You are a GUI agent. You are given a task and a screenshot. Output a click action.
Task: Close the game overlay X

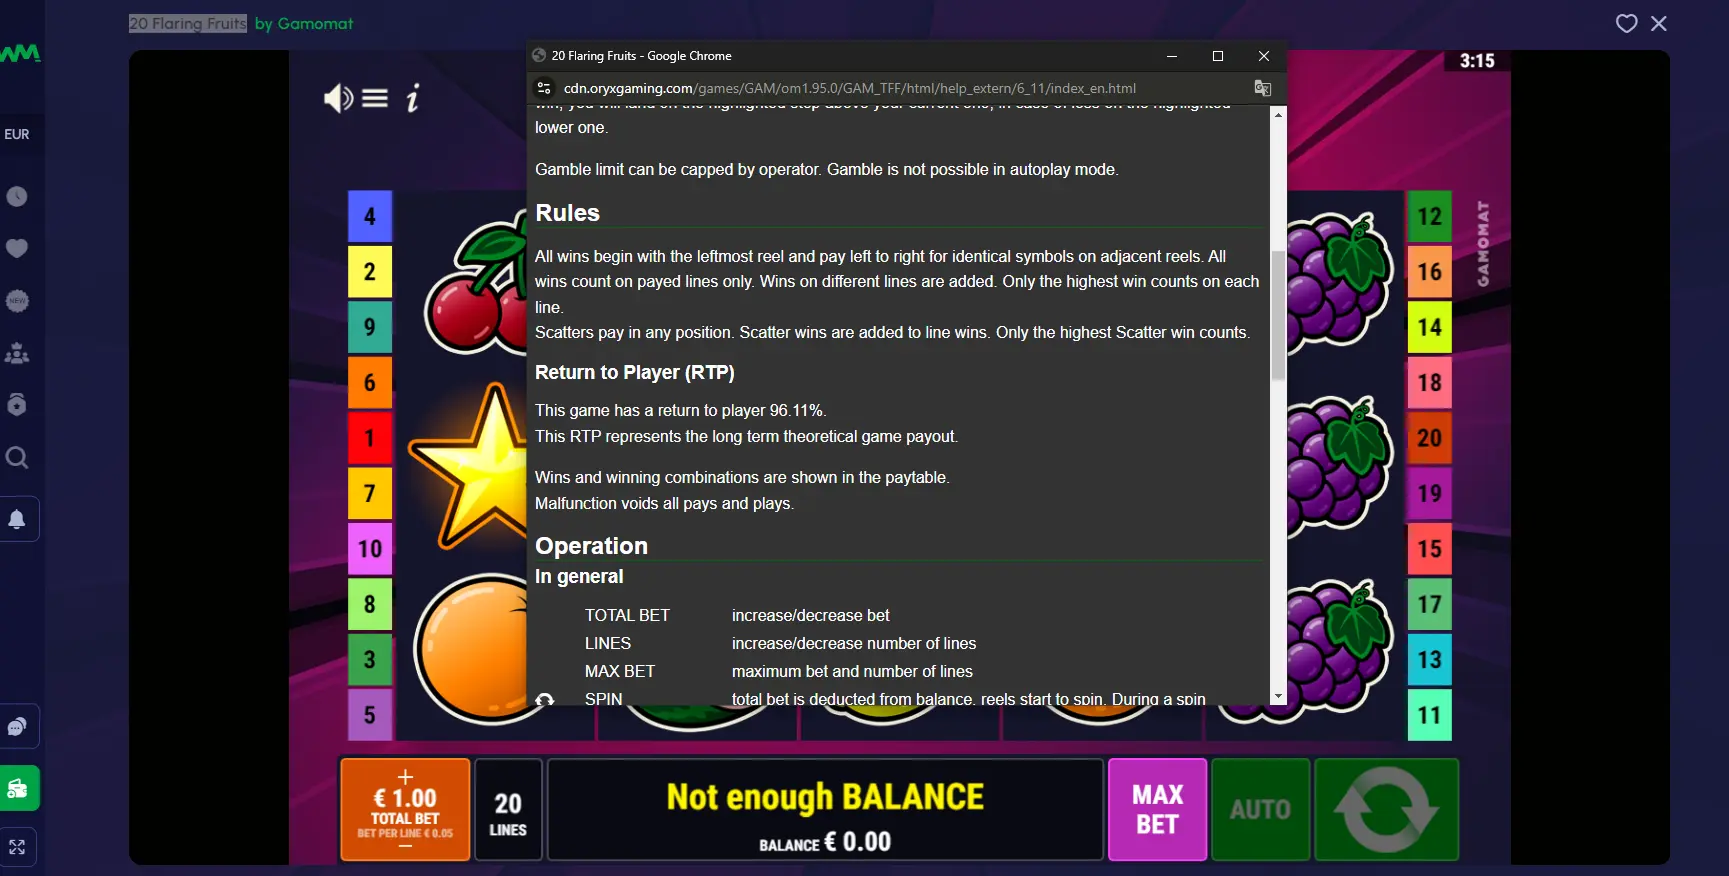tap(1659, 23)
